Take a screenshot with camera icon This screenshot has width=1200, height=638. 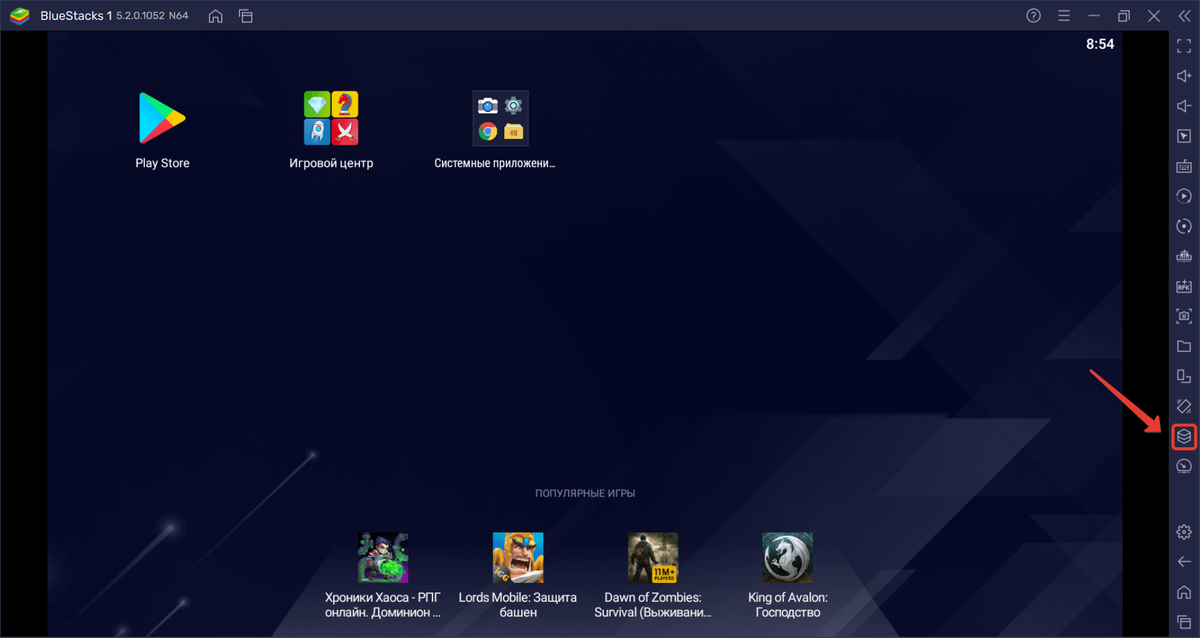point(1184,316)
